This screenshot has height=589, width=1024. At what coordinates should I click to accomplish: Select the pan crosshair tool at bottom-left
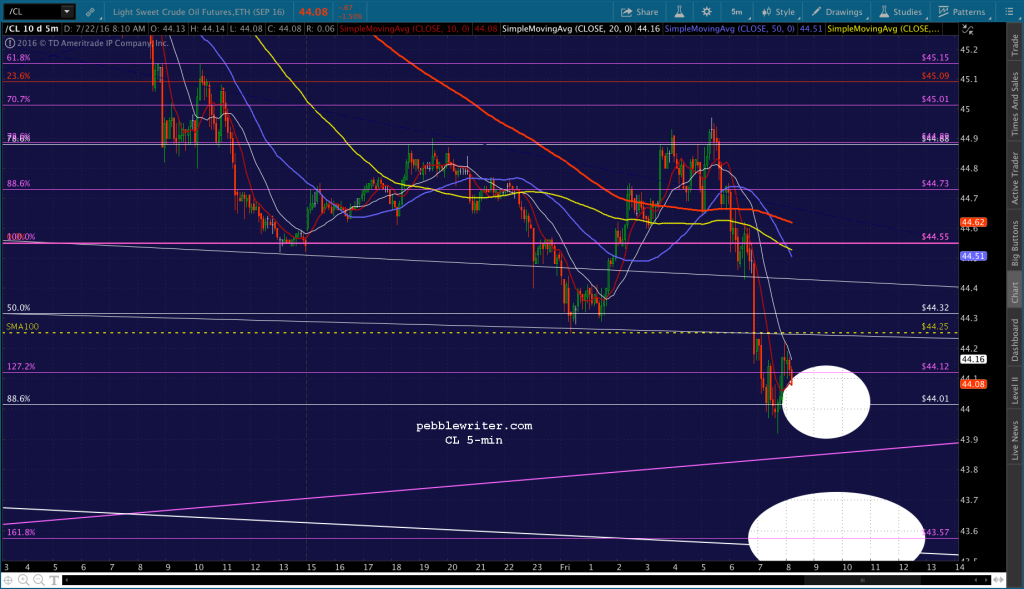8,580
